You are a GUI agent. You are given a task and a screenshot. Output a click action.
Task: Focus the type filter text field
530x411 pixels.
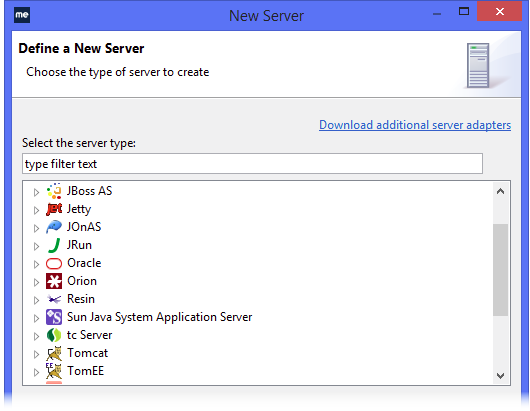coord(252,164)
